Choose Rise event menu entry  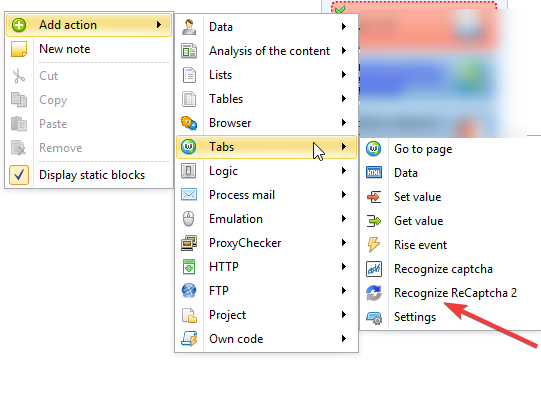[x=420, y=245]
